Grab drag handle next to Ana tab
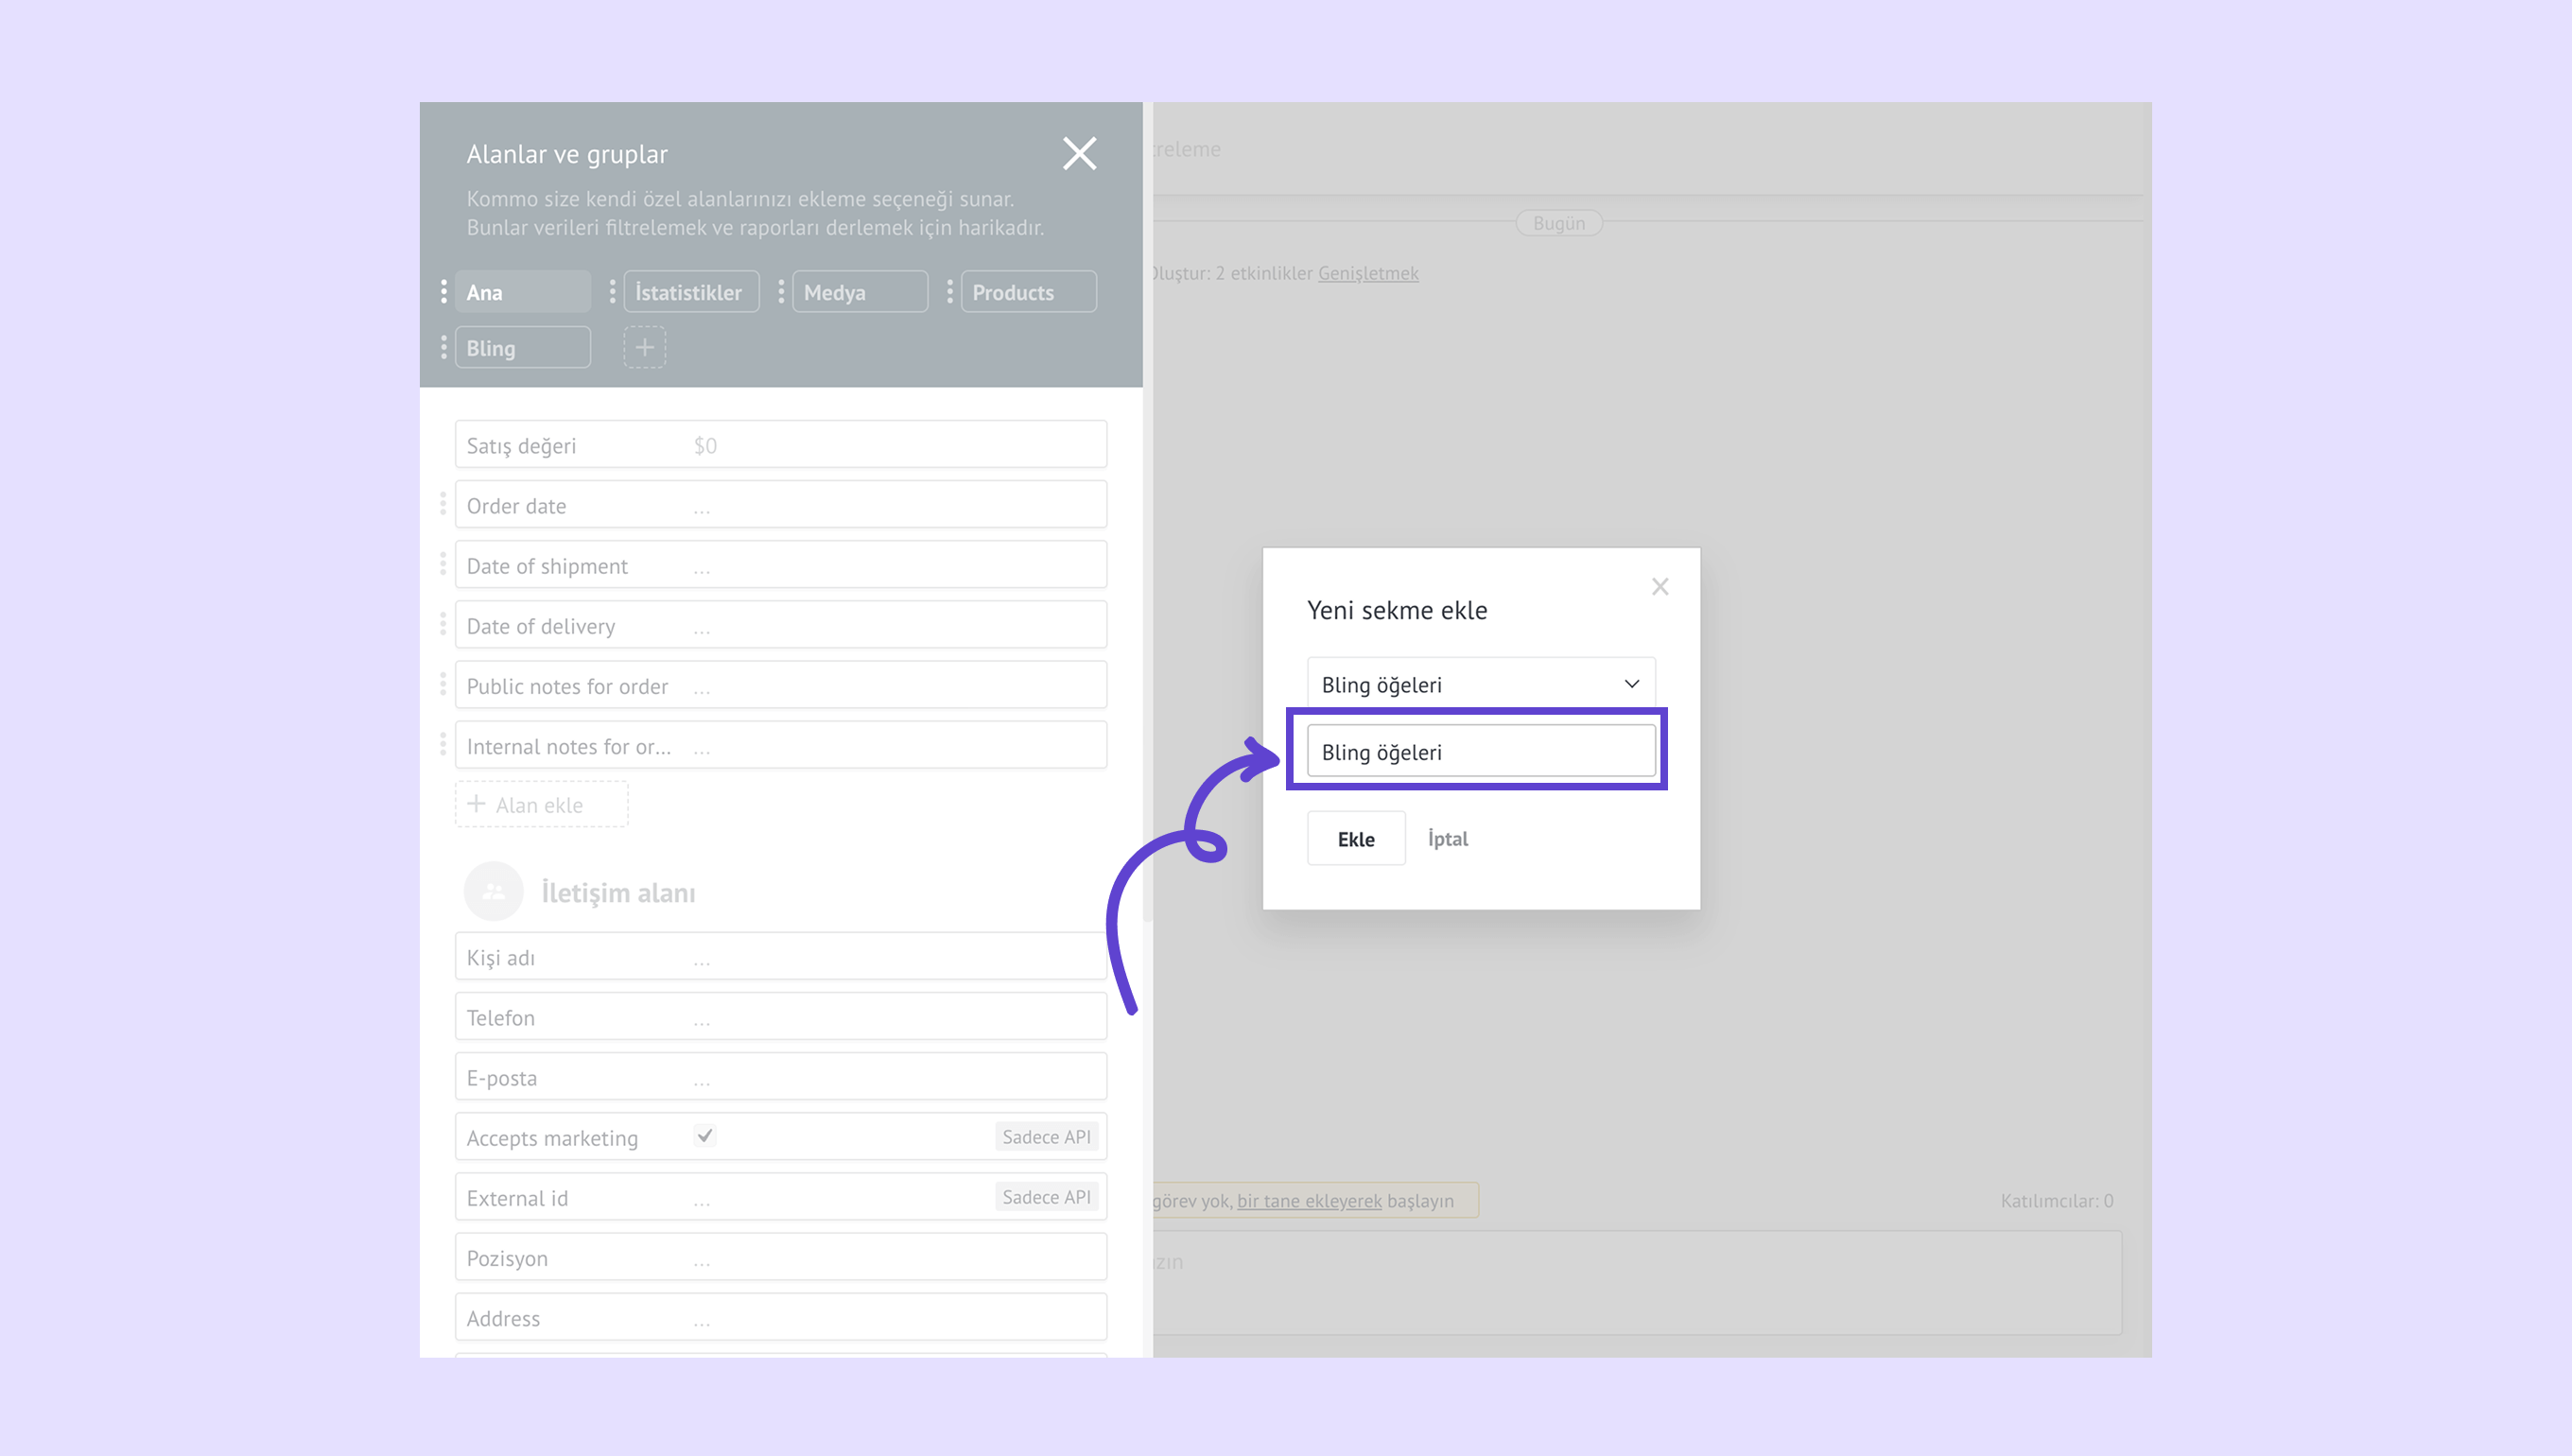Screen dimensions: 2572x1456 click(444, 292)
